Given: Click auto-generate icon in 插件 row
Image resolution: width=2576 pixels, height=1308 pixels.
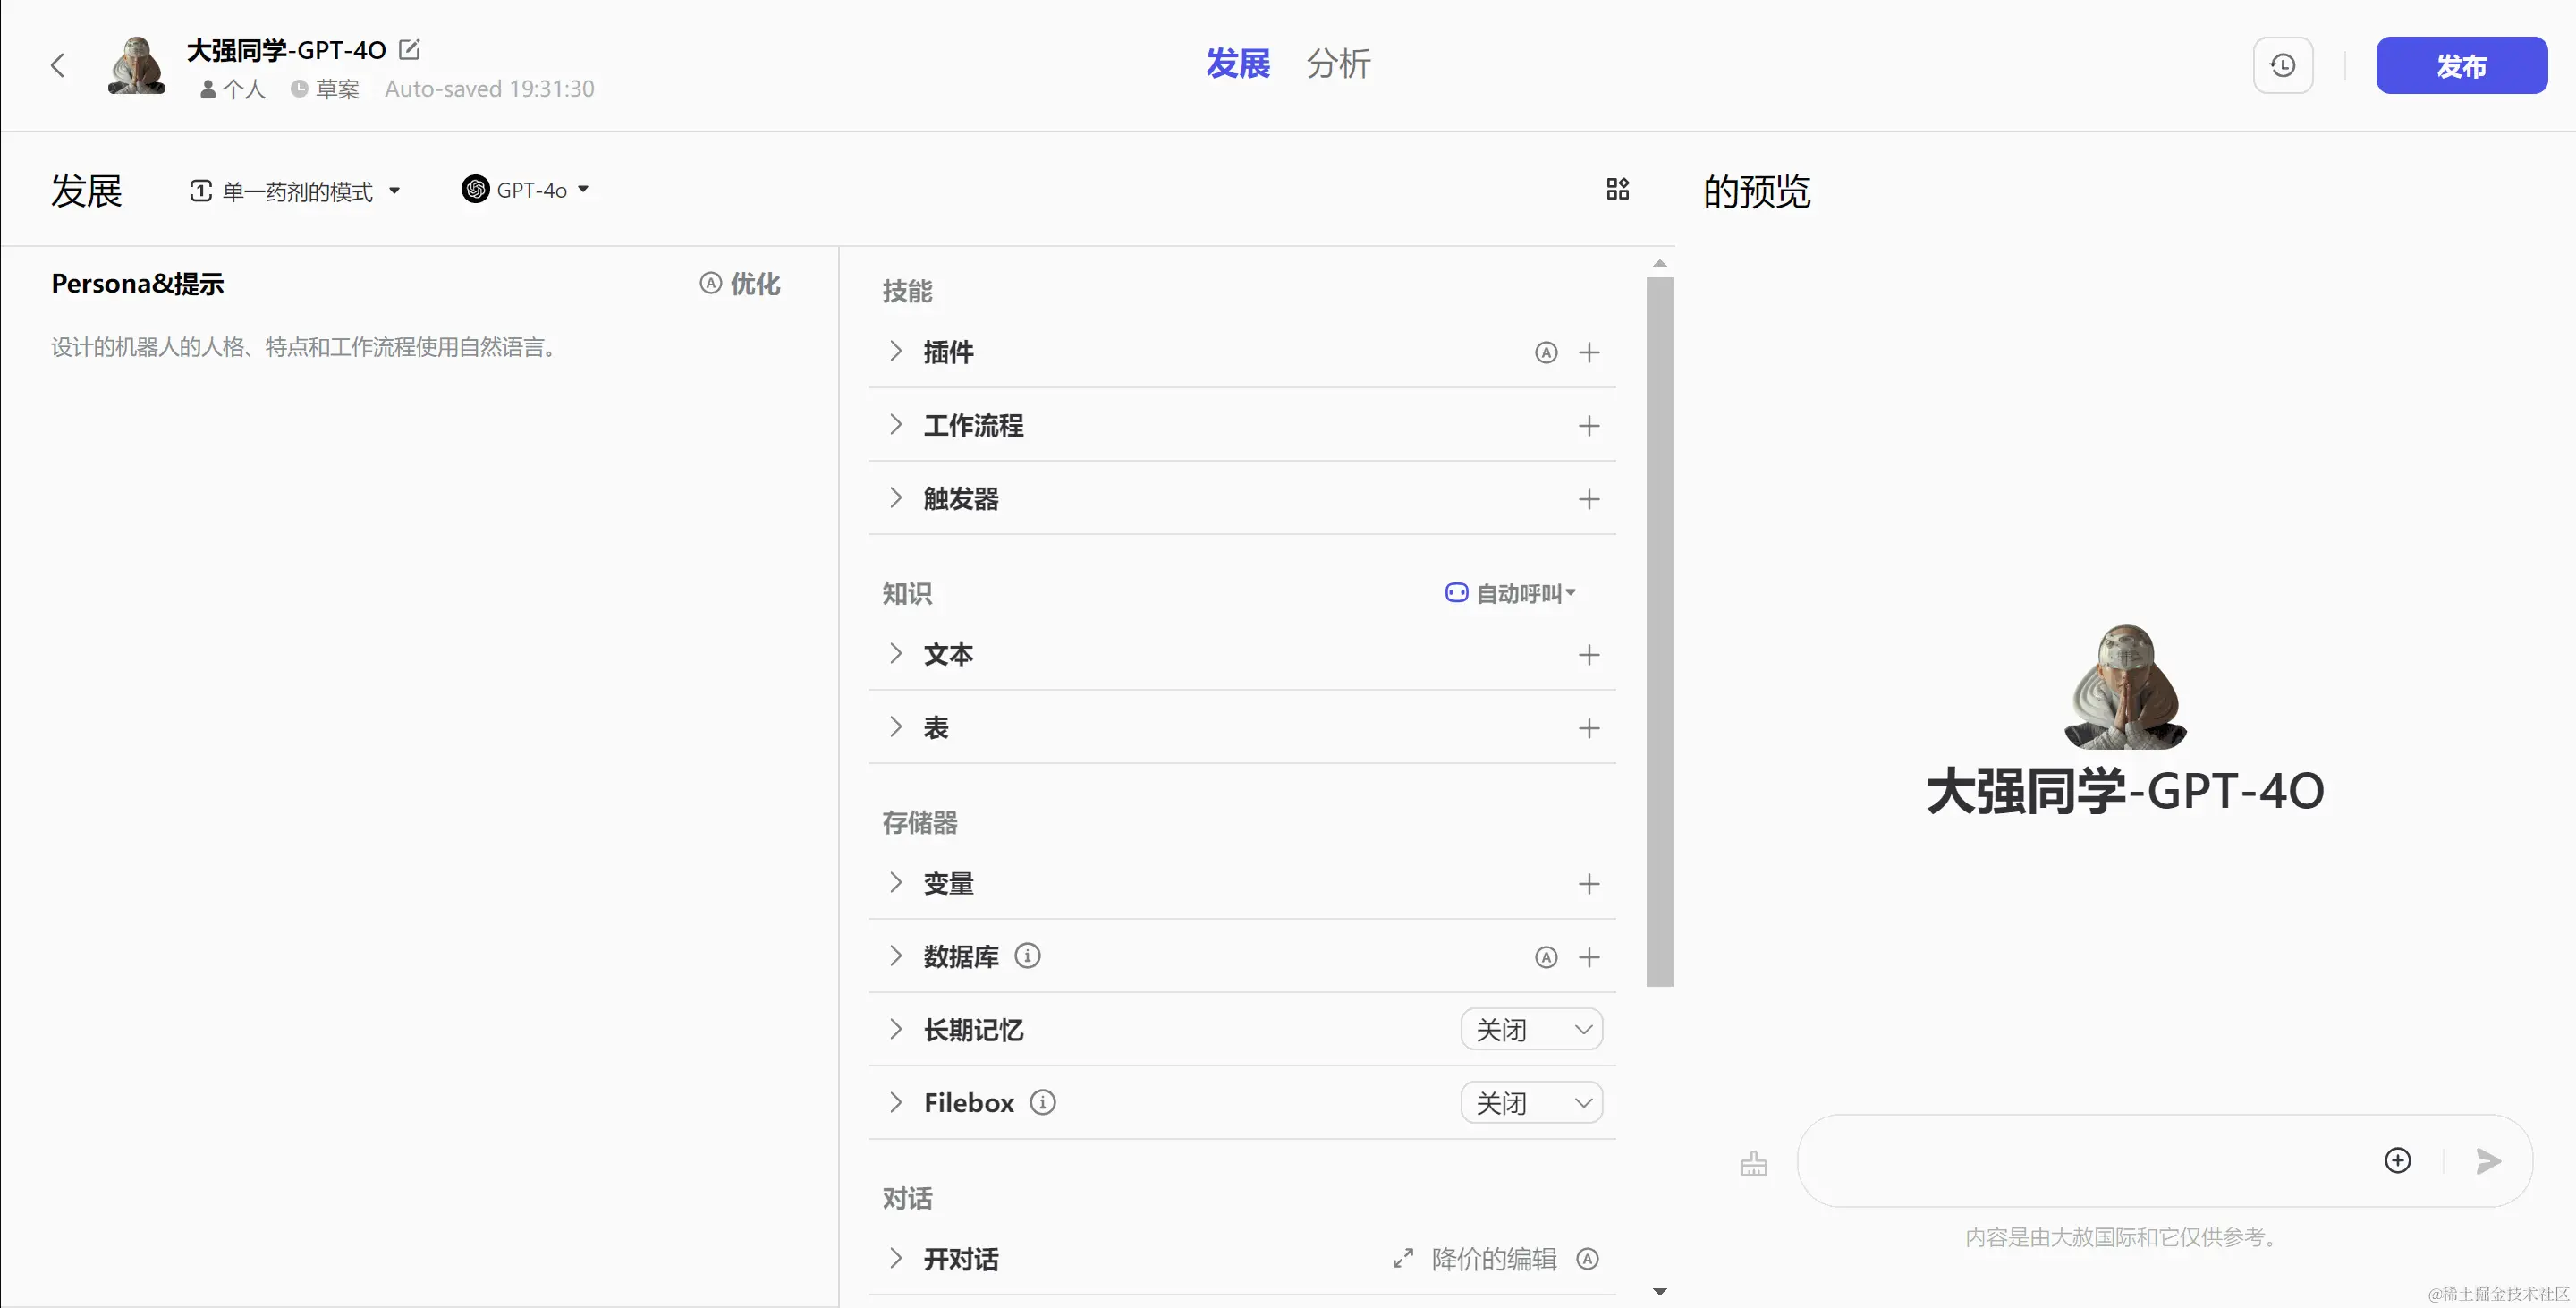Looking at the screenshot, I should point(1545,352).
